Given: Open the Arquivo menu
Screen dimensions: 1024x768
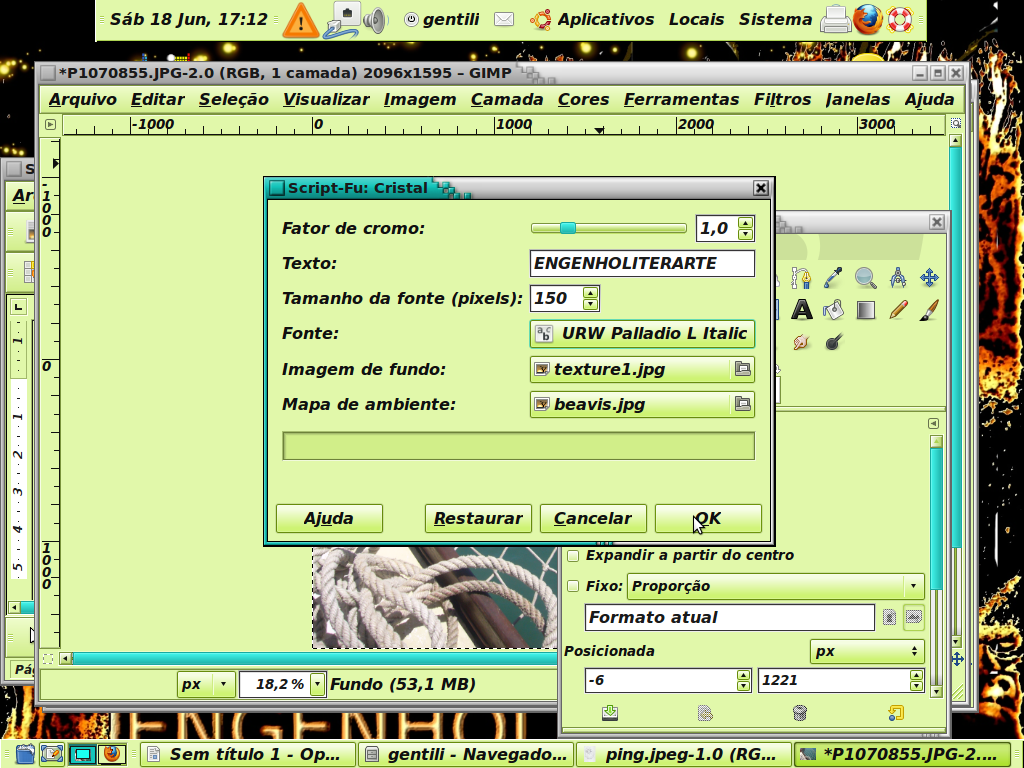Looking at the screenshot, I should tap(82, 99).
